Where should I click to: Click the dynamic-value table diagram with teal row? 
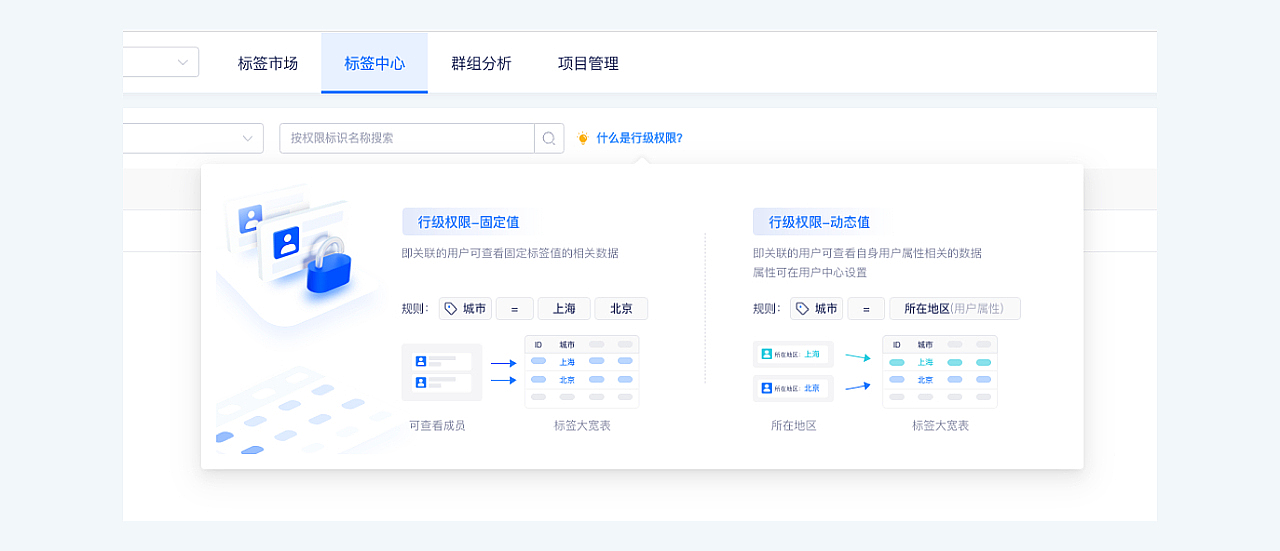pyautogui.click(x=940, y=371)
